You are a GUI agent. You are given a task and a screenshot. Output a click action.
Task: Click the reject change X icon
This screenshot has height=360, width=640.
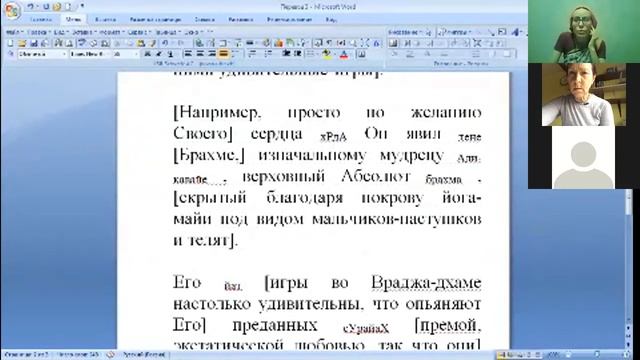click(x=477, y=43)
